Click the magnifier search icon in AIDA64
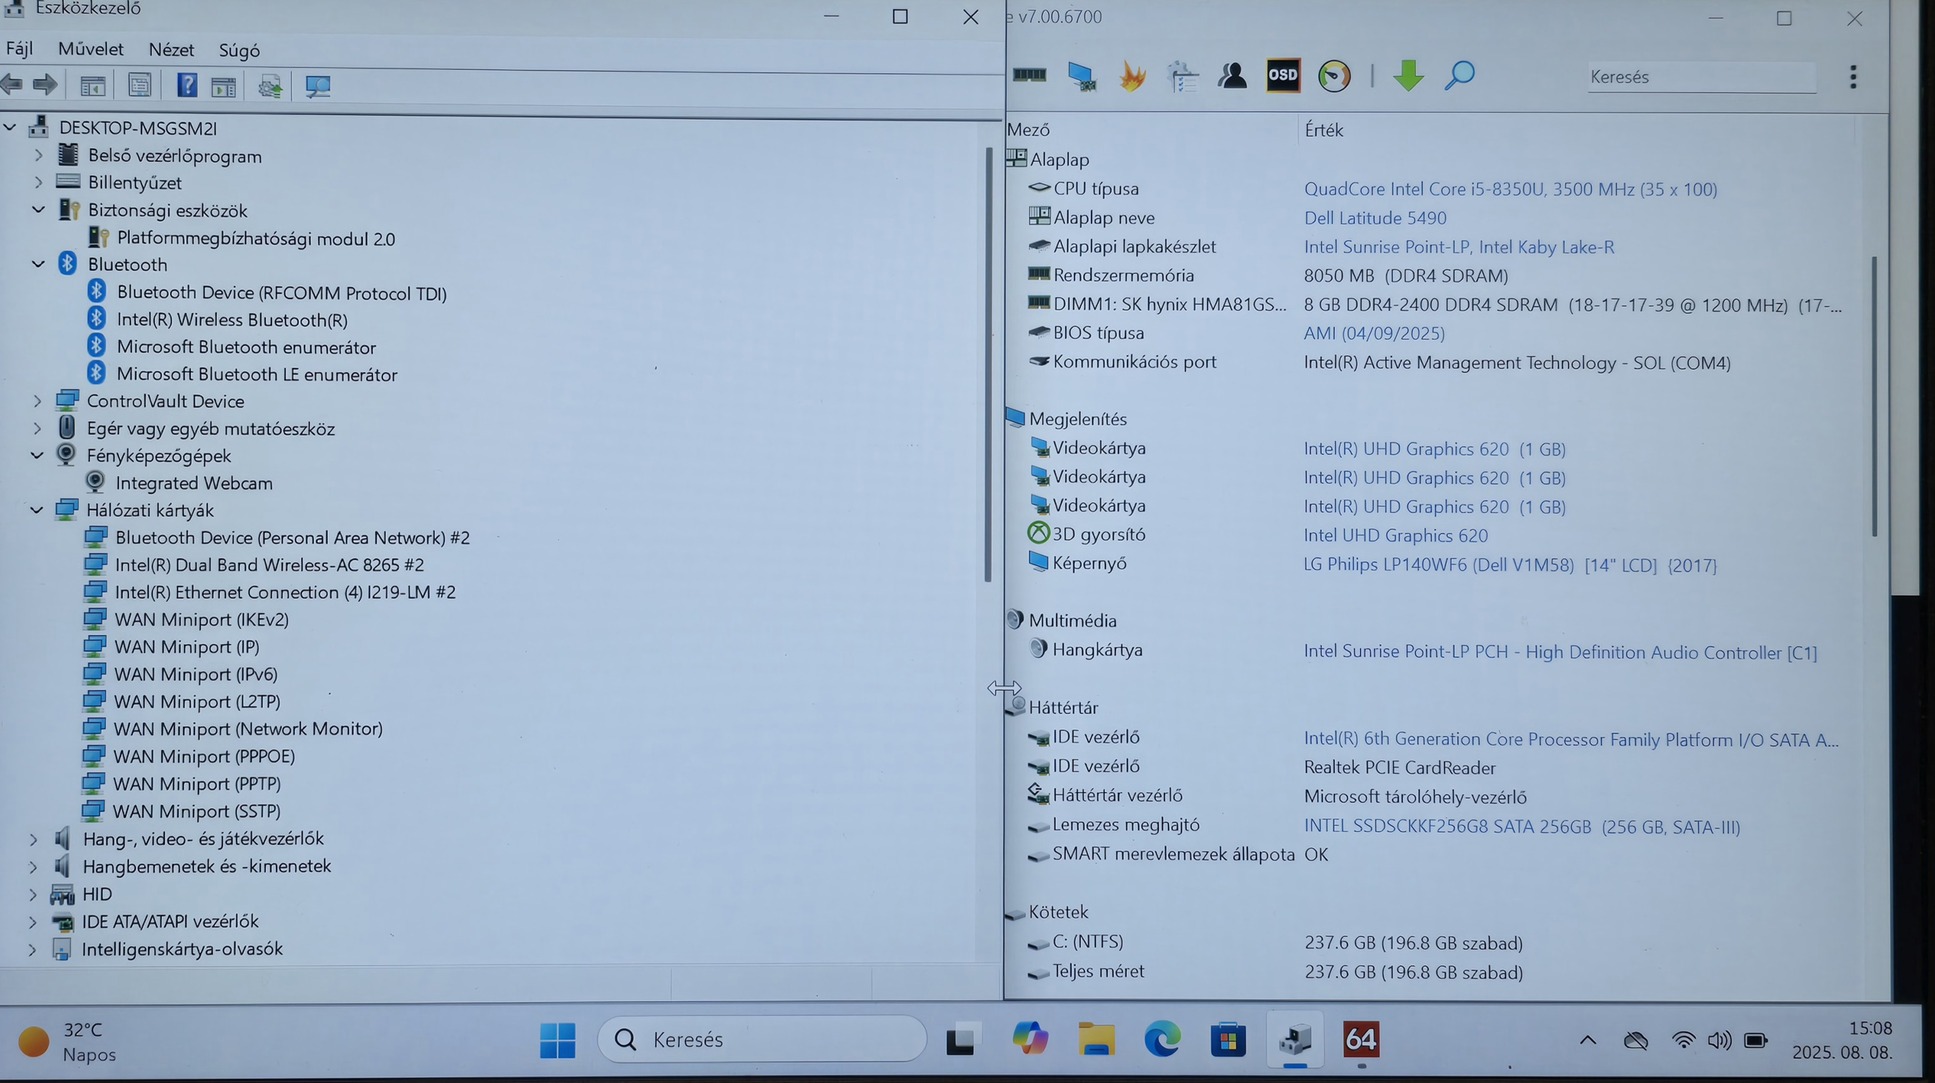Viewport: 1935px width, 1083px height. 1459,76
